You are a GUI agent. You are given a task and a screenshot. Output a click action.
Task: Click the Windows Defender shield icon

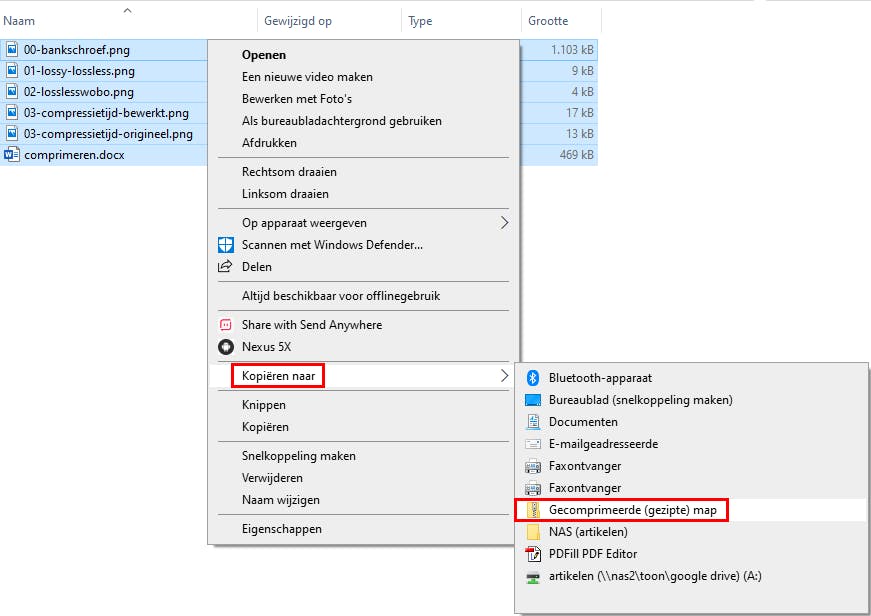tap(225, 245)
